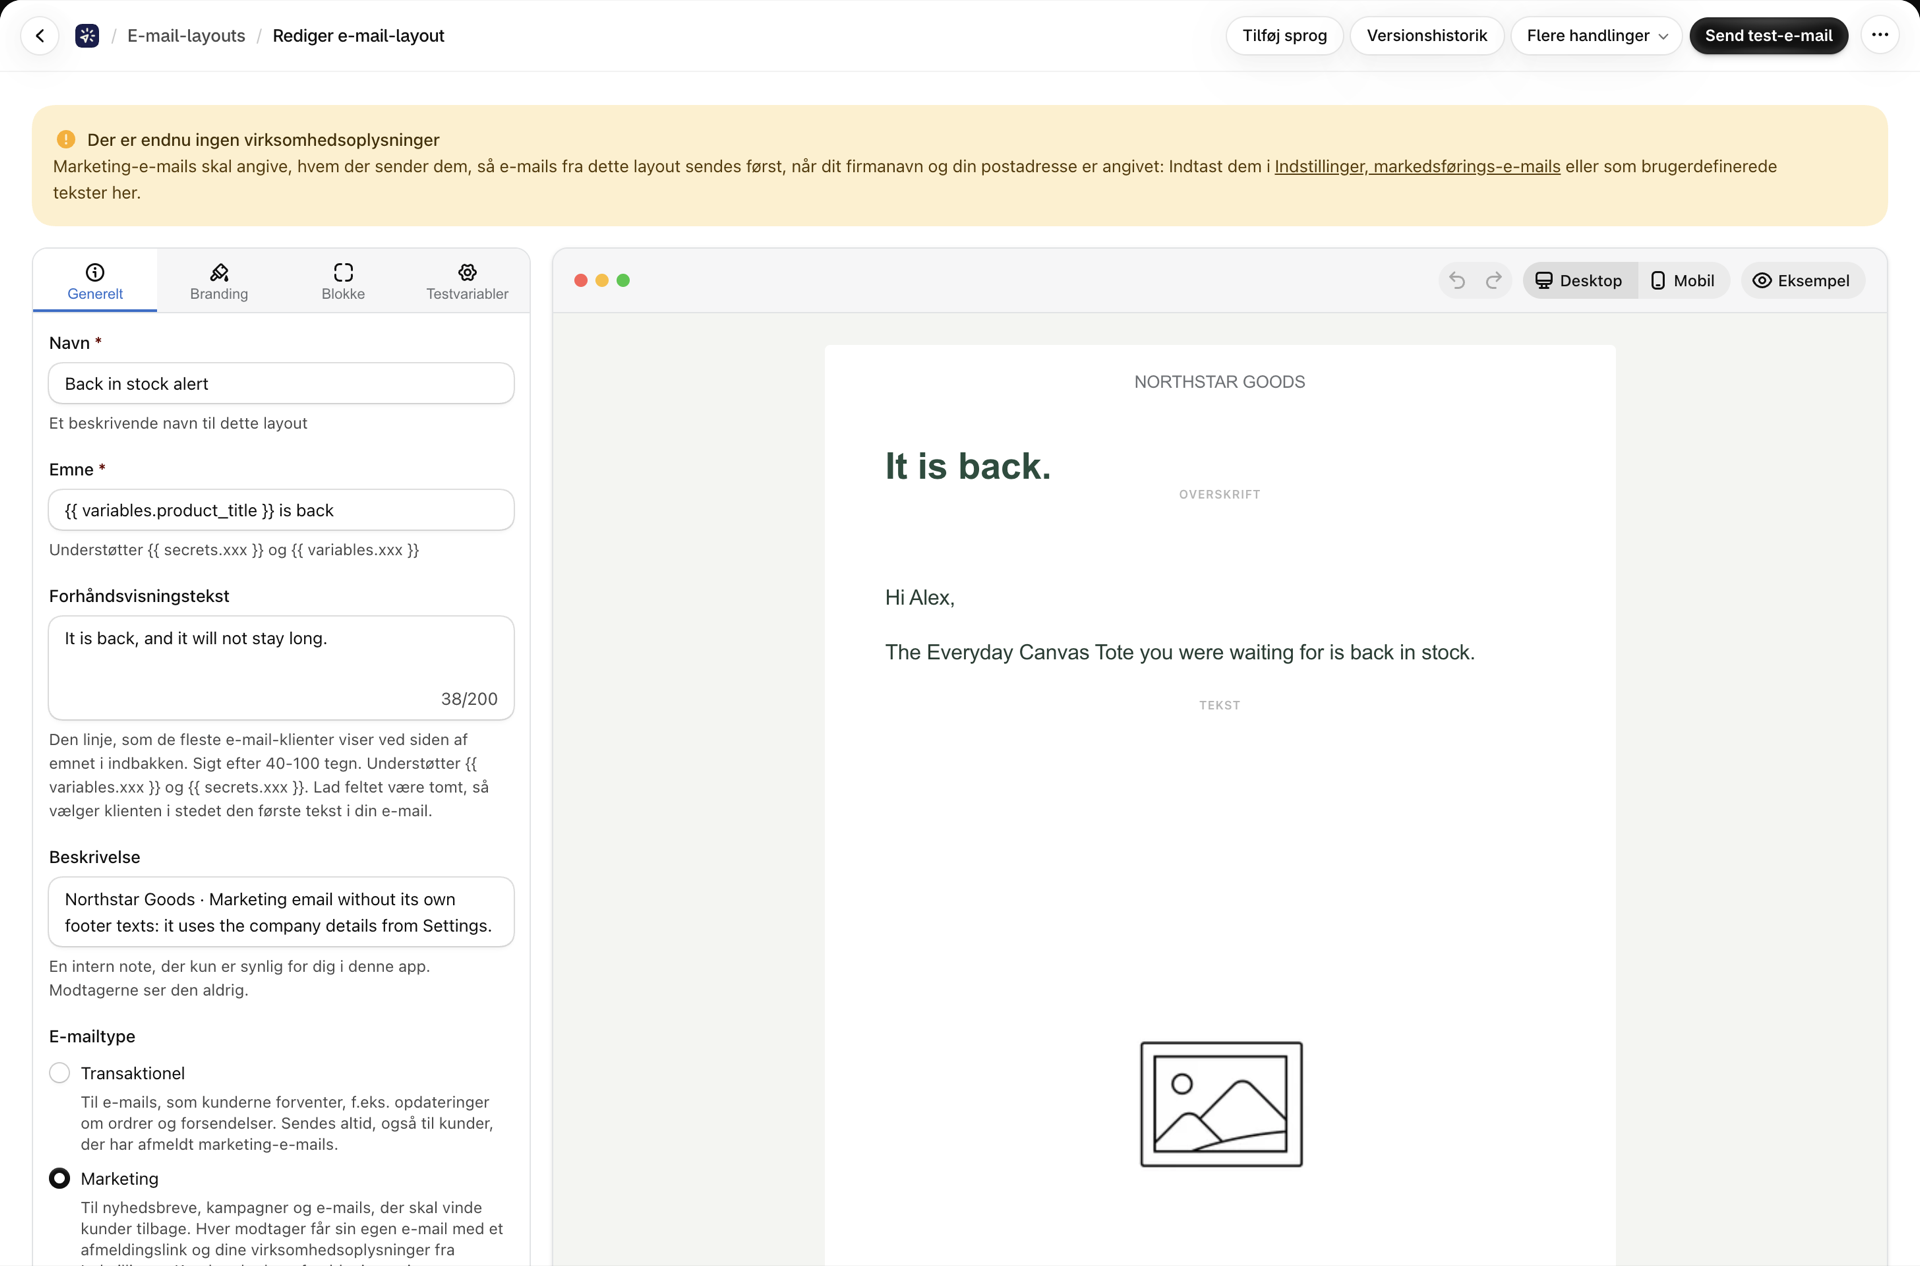Click the 'Hi Alex,' greeting text

point(919,598)
